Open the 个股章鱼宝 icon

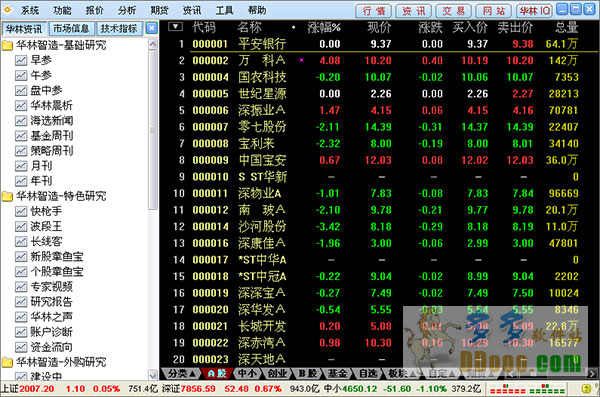(x=21, y=271)
